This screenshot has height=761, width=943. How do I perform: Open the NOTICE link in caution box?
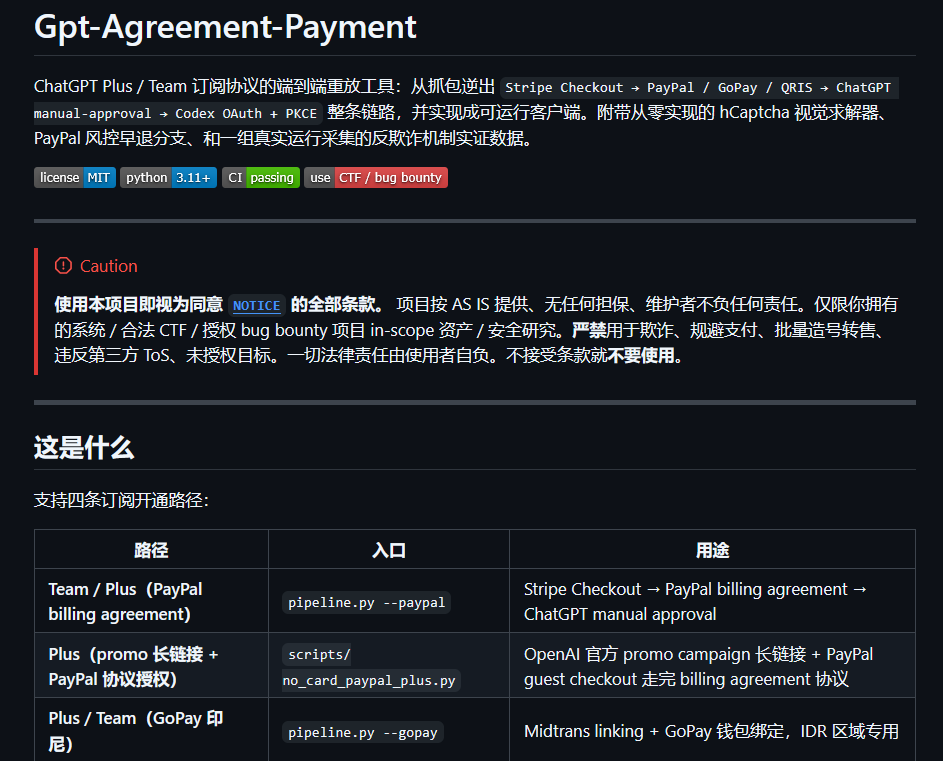point(256,306)
